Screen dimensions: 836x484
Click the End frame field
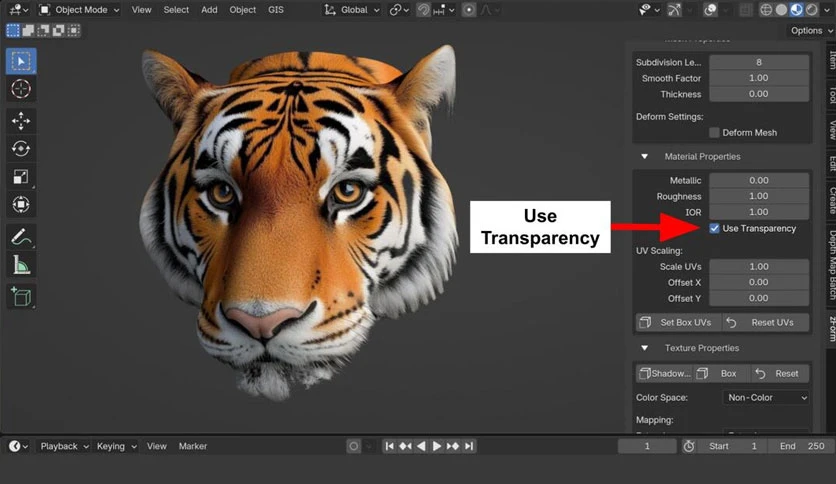coord(801,446)
